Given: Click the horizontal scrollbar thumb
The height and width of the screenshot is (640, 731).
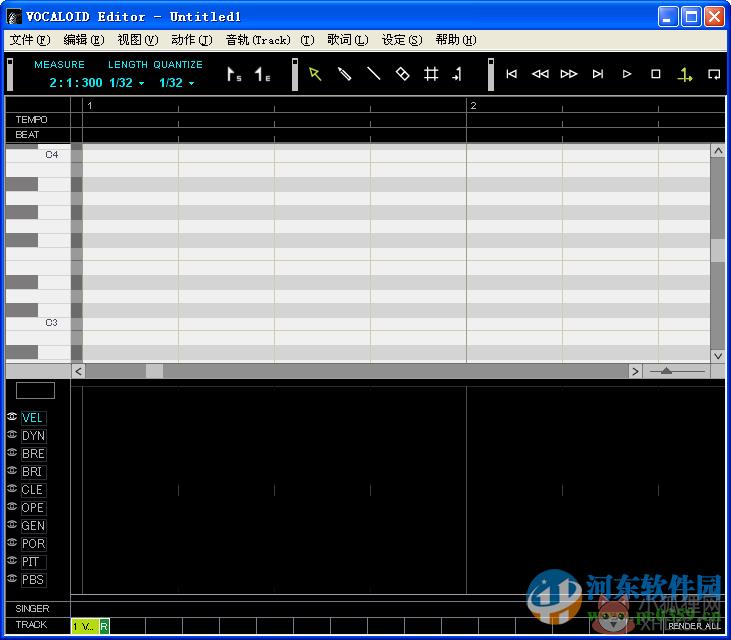Looking at the screenshot, I should coord(154,372).
